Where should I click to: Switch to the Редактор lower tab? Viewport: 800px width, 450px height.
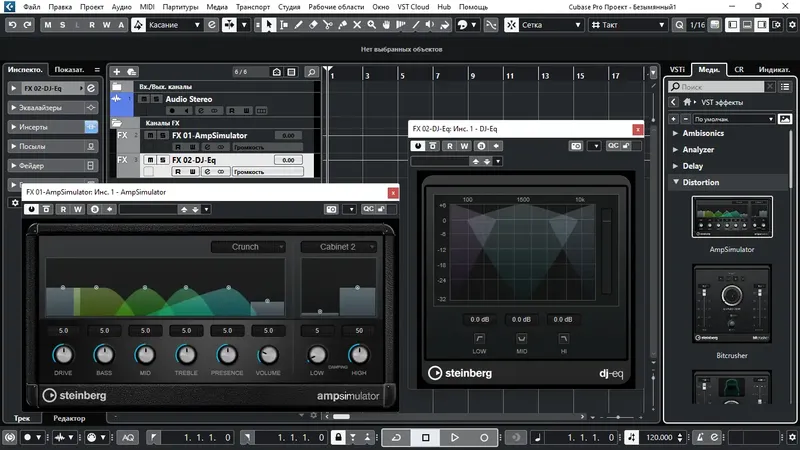coord(69,418)
